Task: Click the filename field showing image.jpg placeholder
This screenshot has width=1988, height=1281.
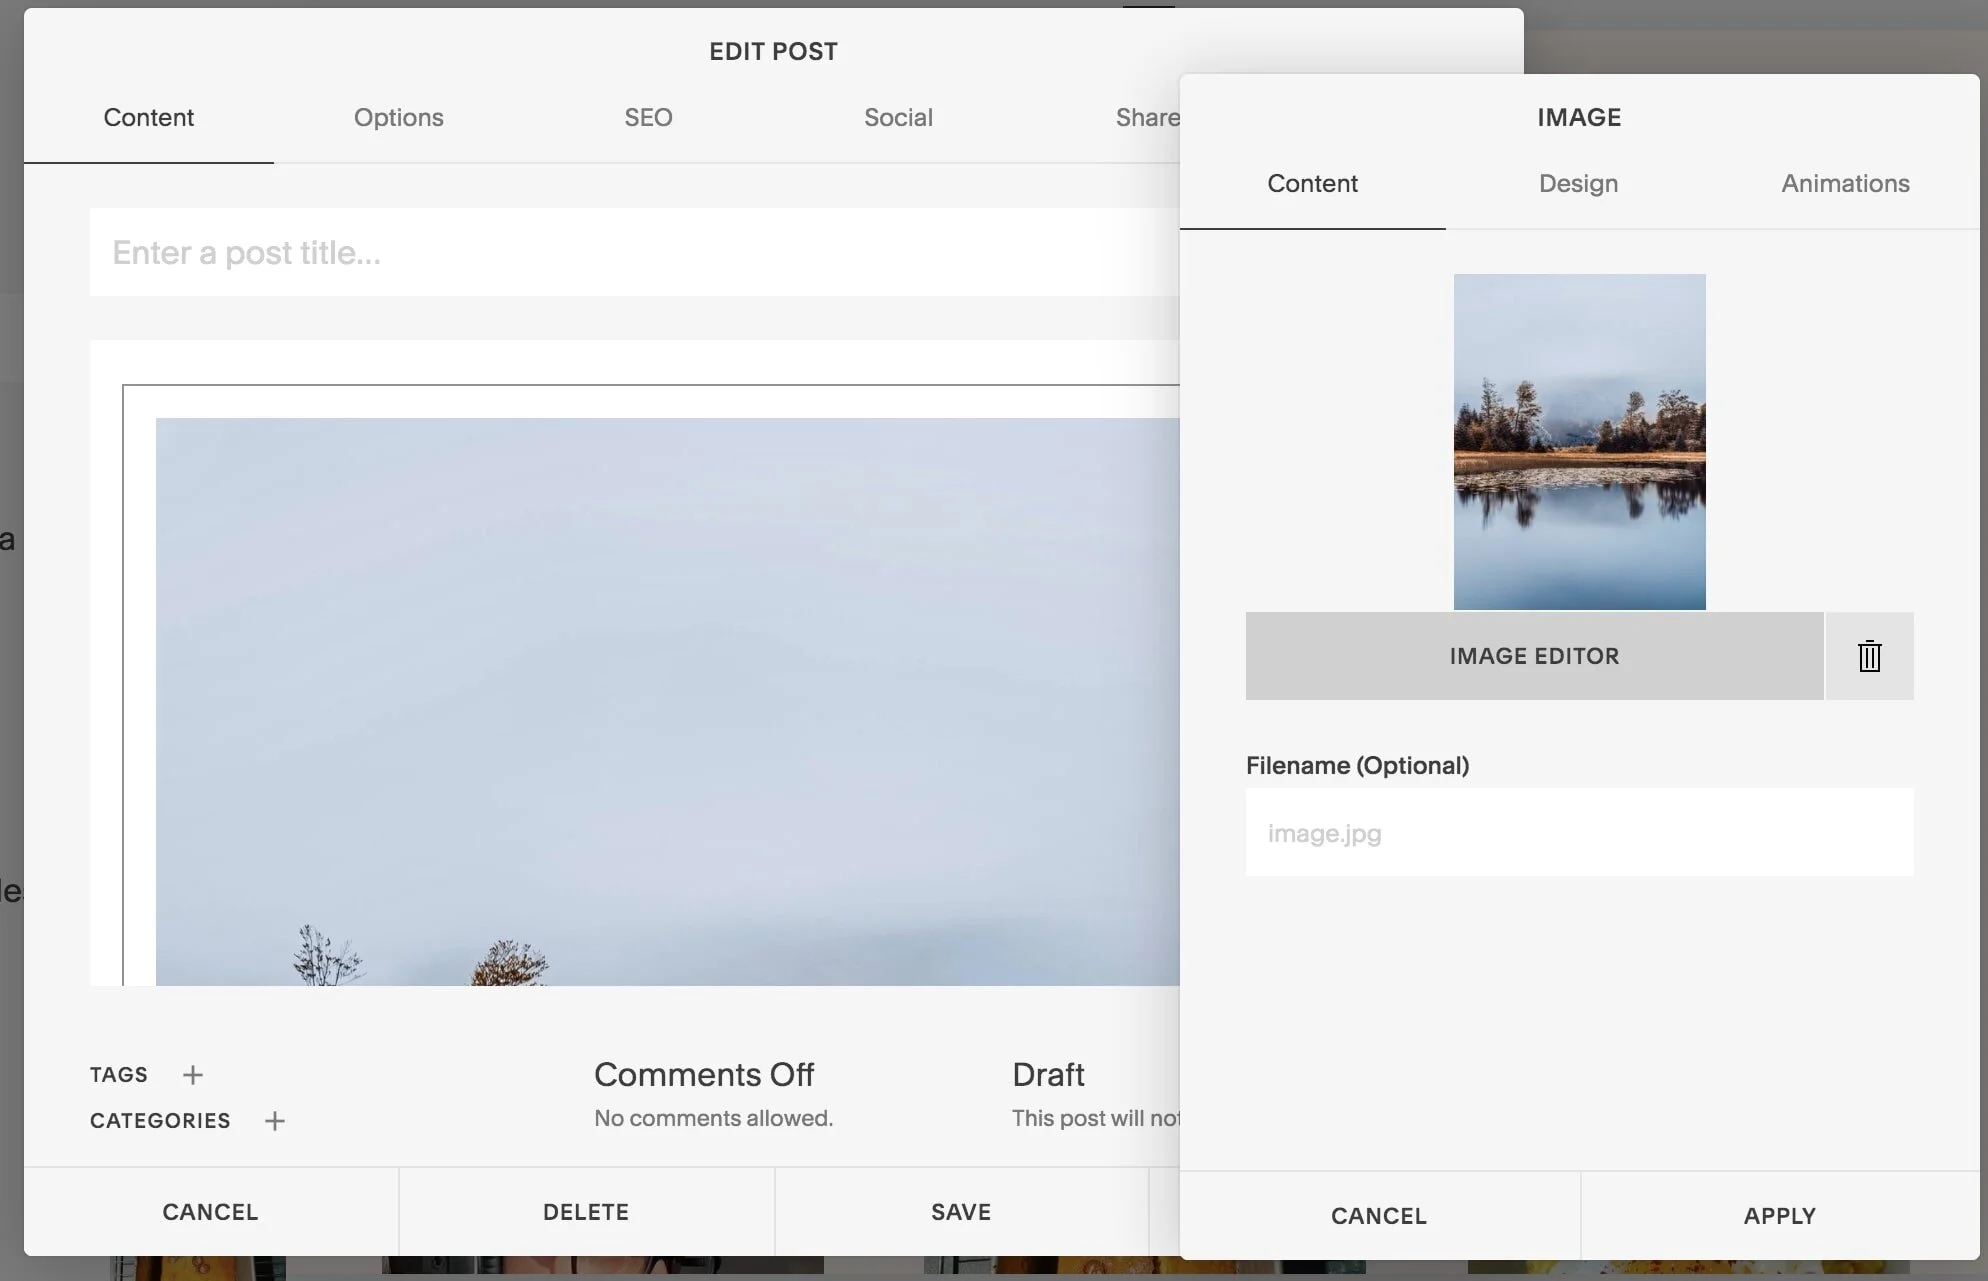Action: click(1579, 833)
